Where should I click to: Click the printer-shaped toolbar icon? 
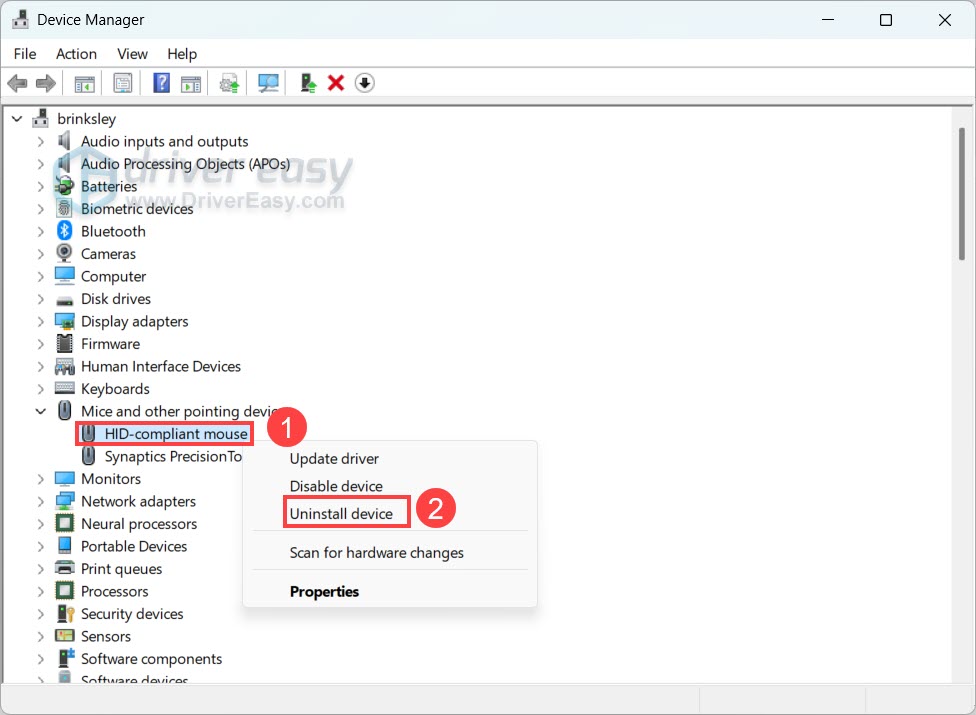point(229,83)
